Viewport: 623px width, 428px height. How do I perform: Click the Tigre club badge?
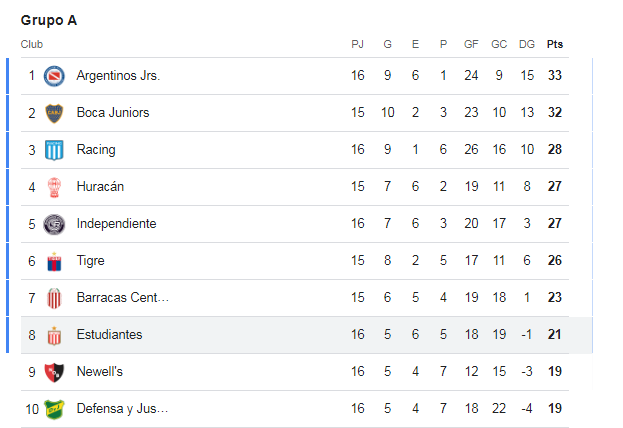click(x=54, y=261)
